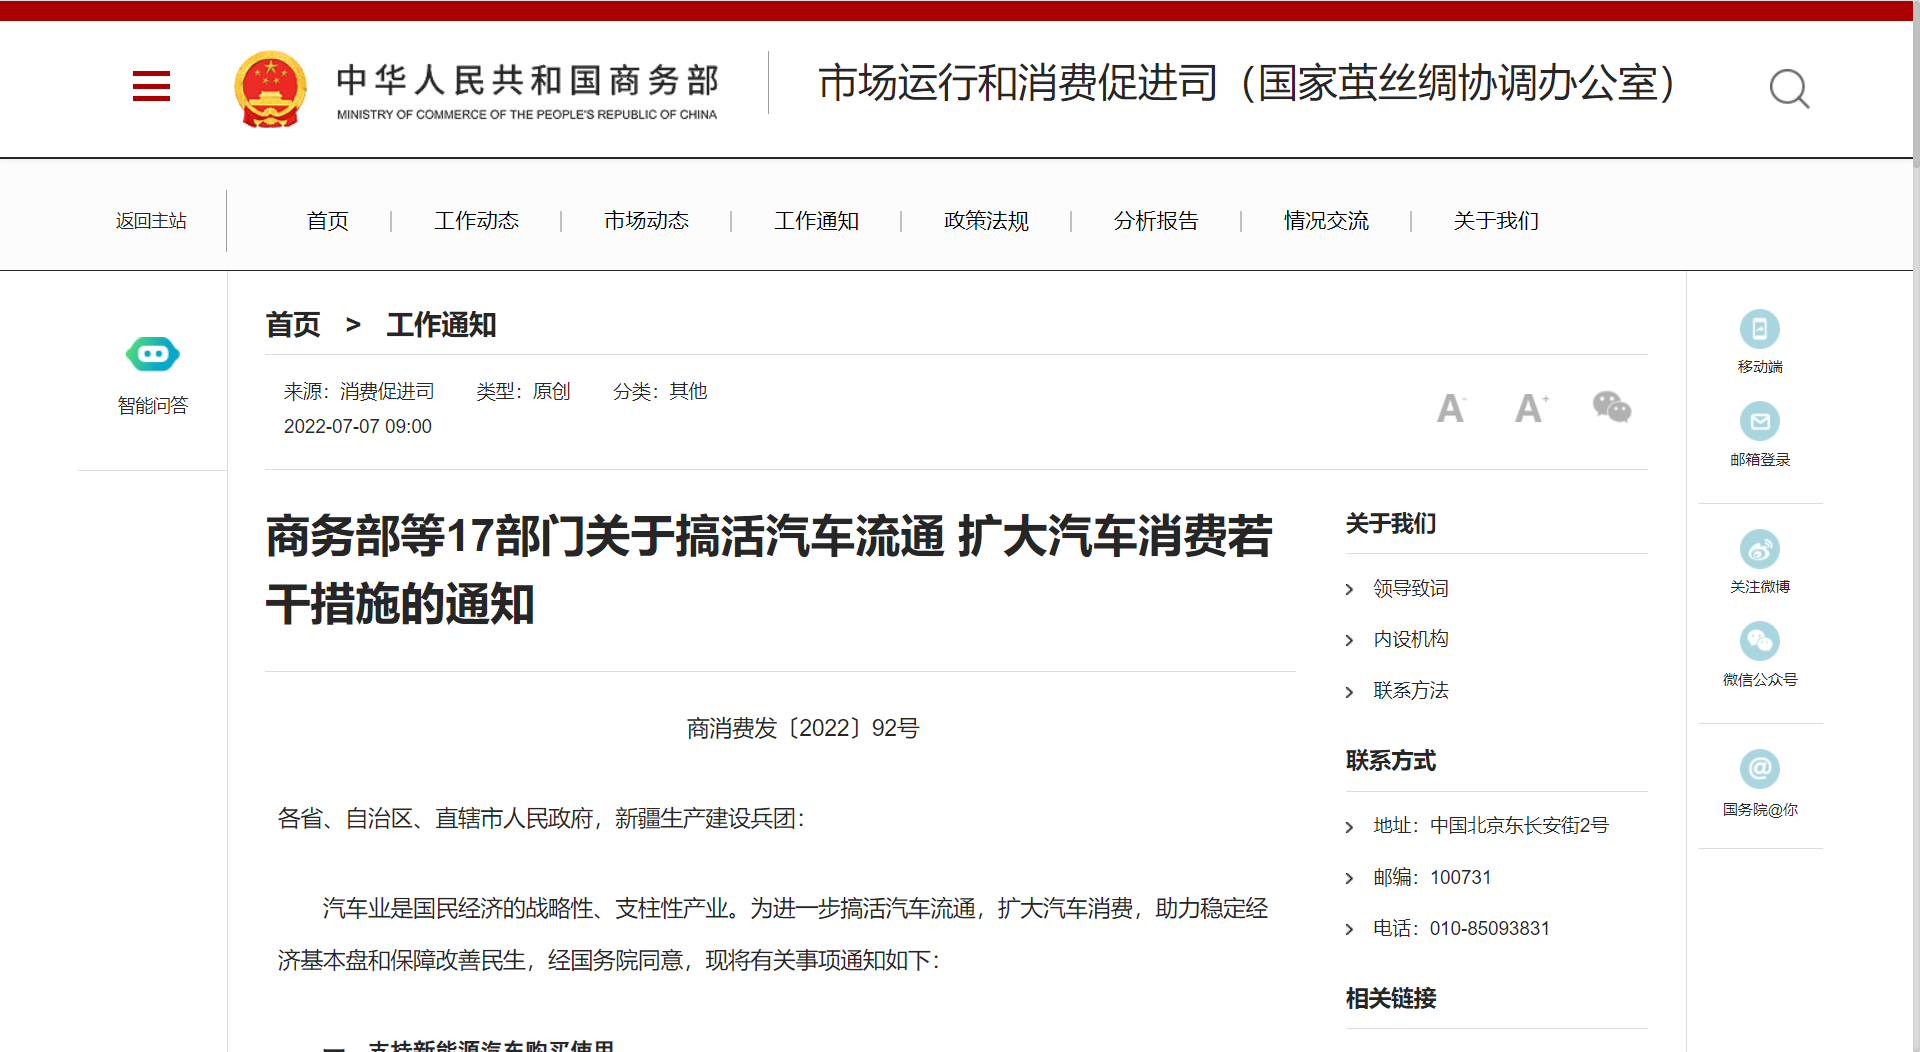Click the search magnifier icon
This screenshot has height=1052, width=1920.
1788,88
